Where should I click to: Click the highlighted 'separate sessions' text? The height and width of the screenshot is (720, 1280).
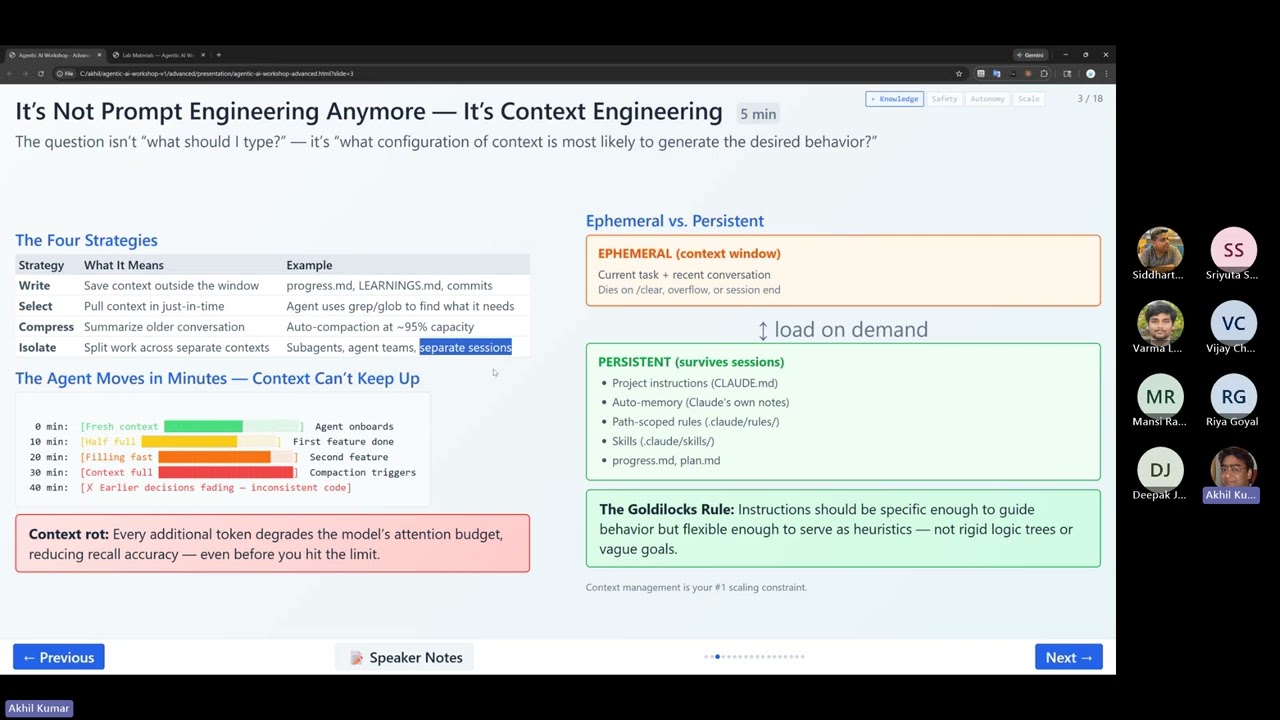point(465,347)
